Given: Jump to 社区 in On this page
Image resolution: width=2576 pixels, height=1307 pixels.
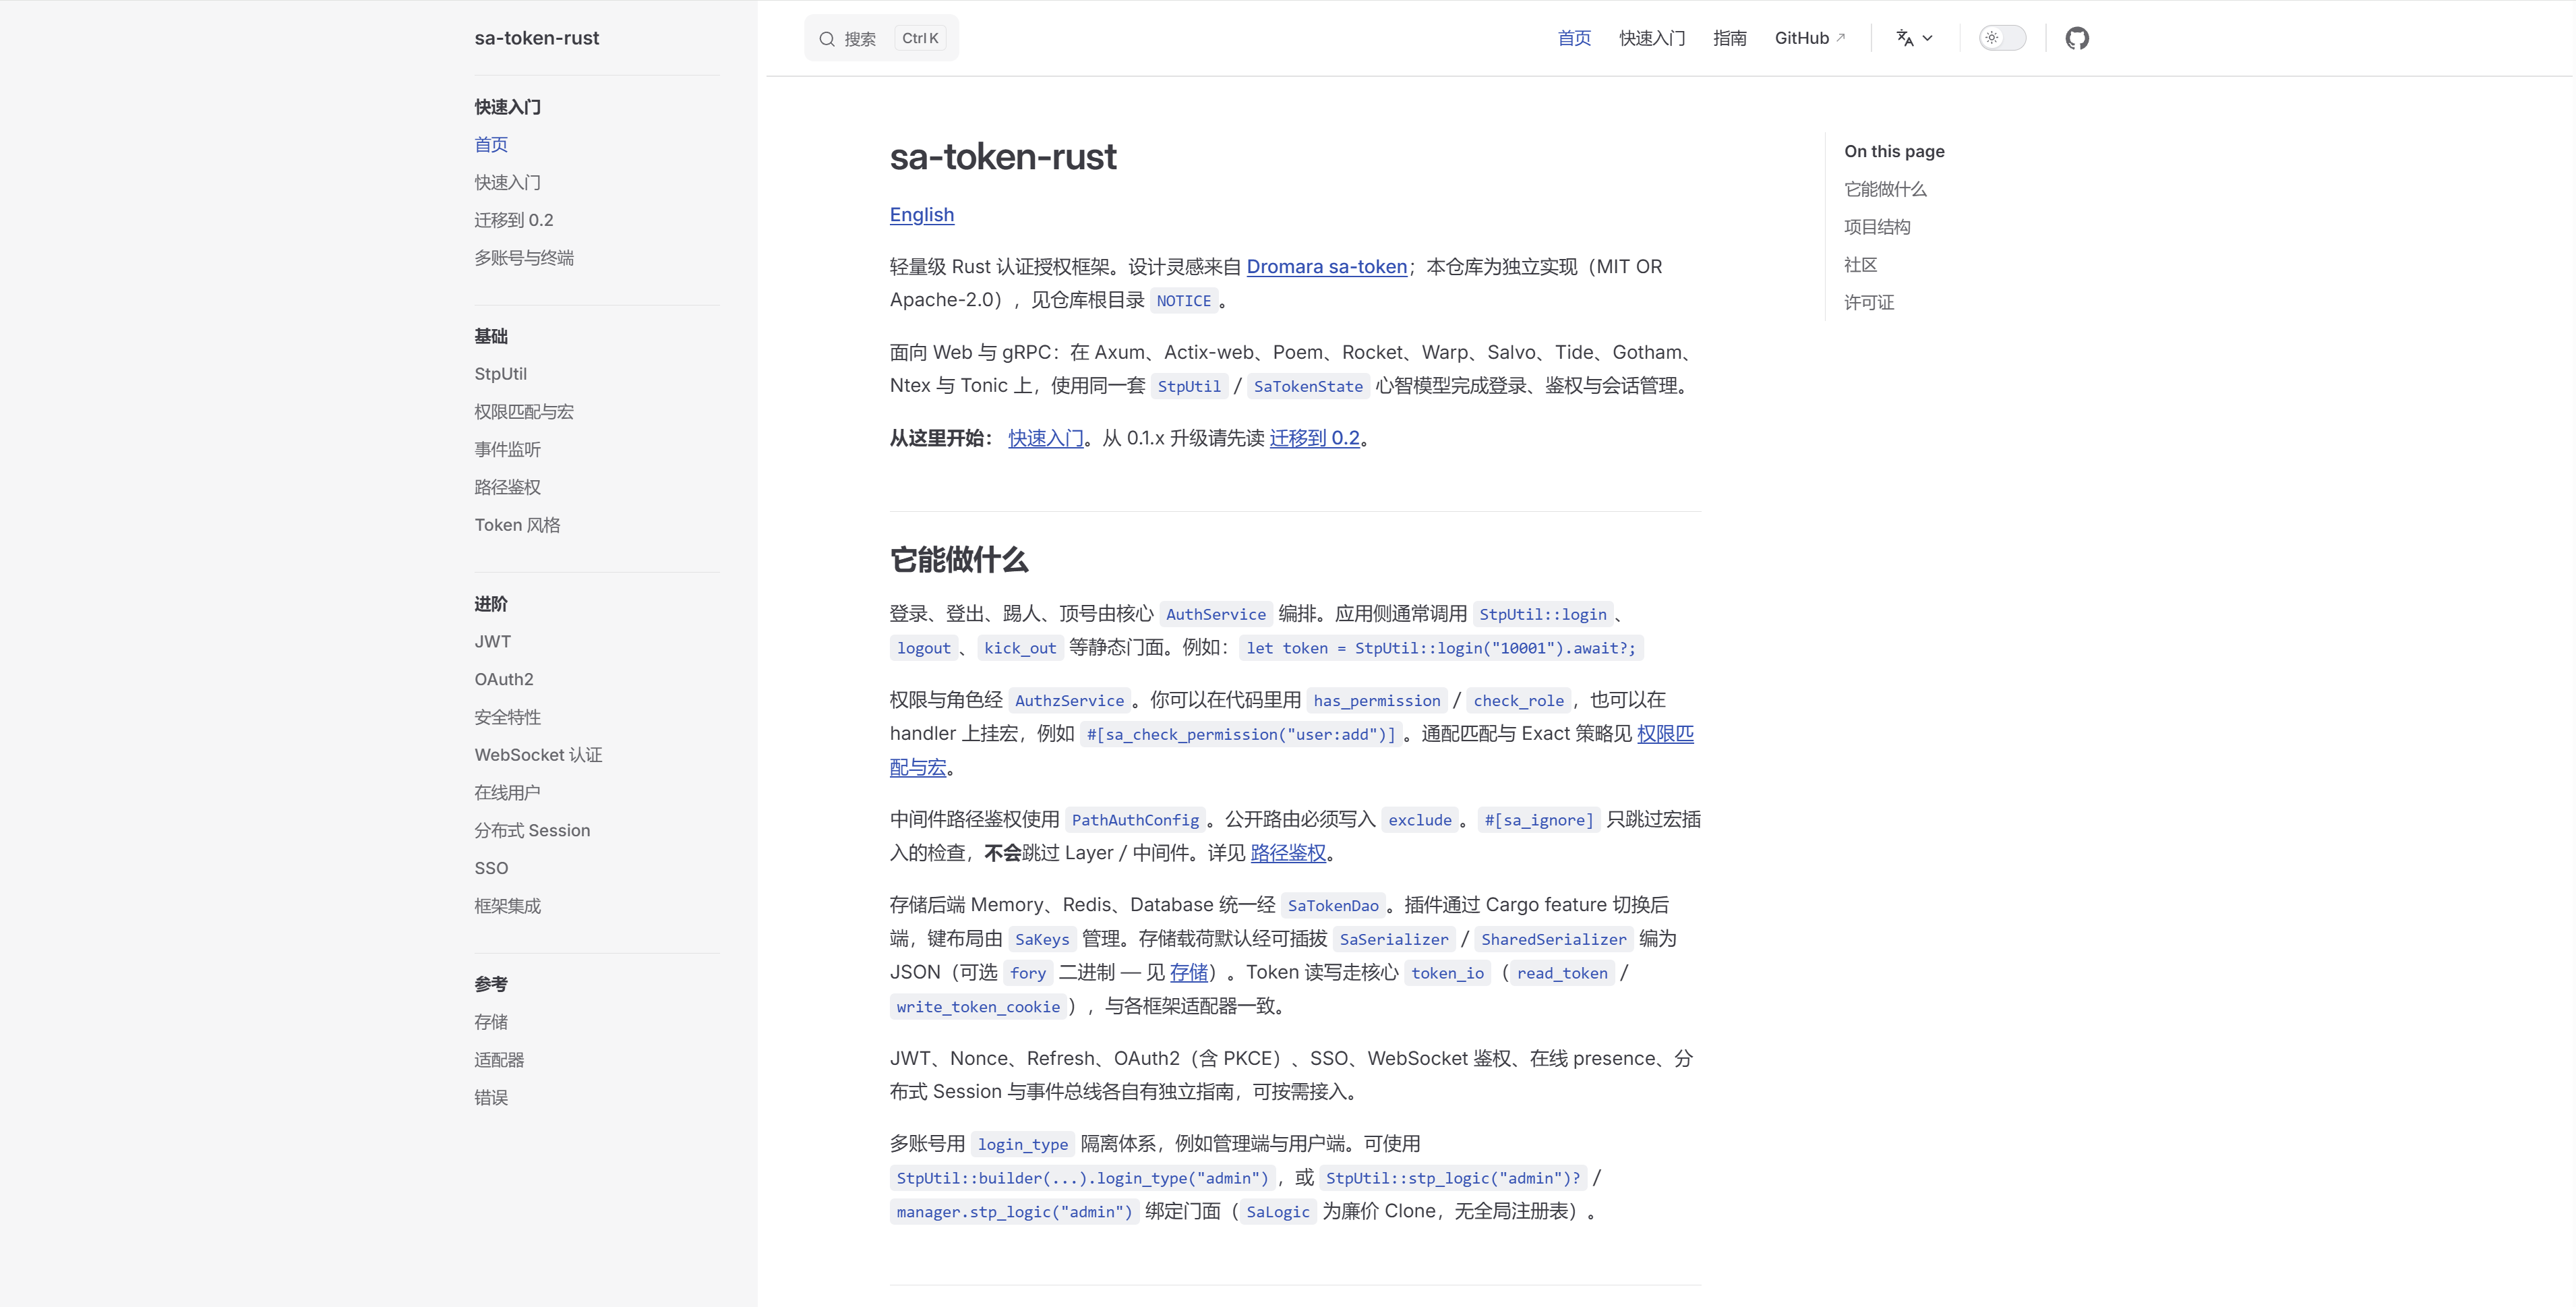Looking at the screenshot, I should tap(1861, 265).
